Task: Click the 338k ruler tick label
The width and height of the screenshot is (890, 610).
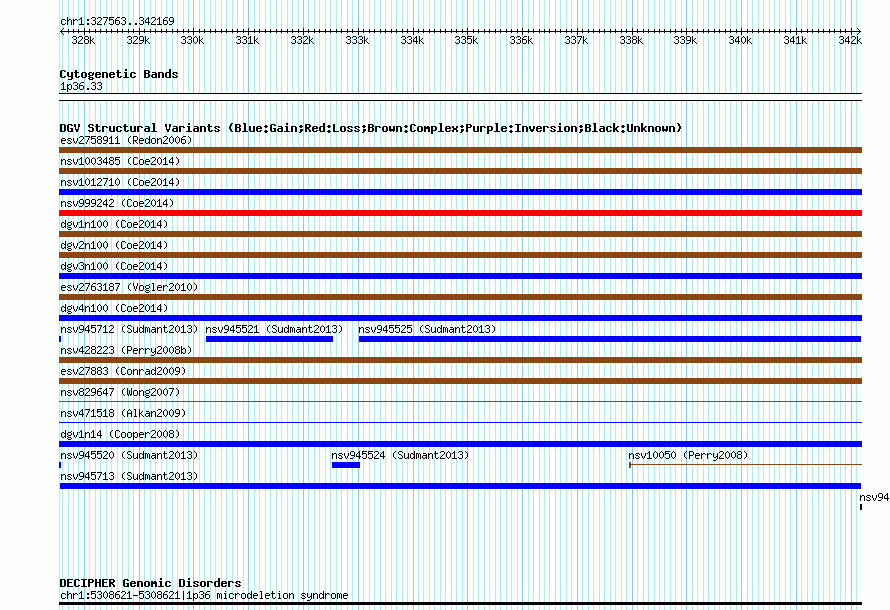Action: pos(631,40)
